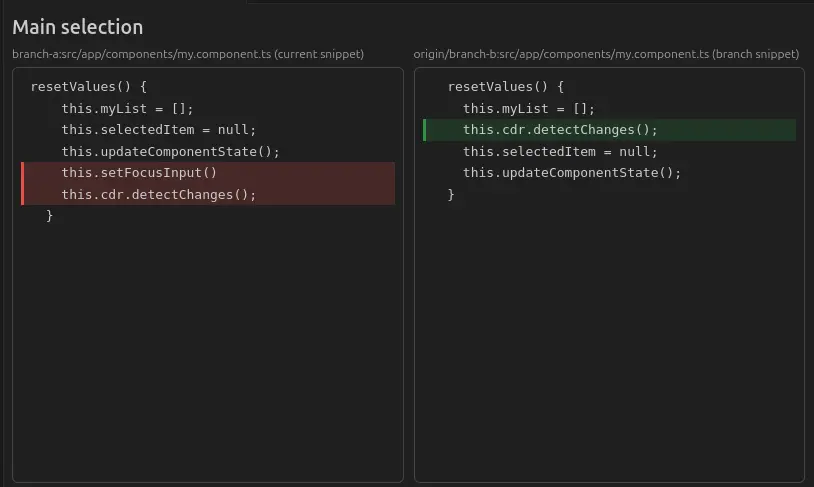Click 'resetValues() {' in the current snippet
814x487 pixels.
[x=89, y=87]
